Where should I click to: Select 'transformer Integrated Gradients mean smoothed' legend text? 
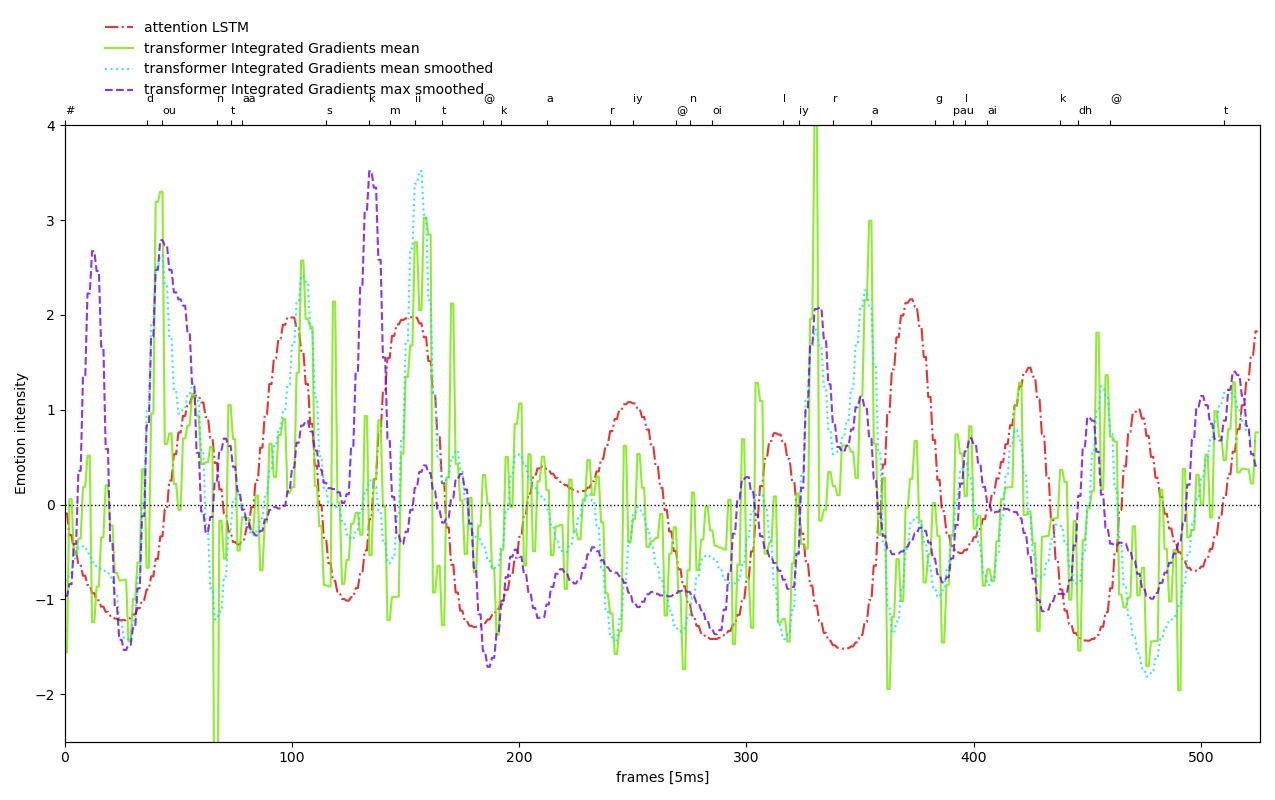coord(318,69)
